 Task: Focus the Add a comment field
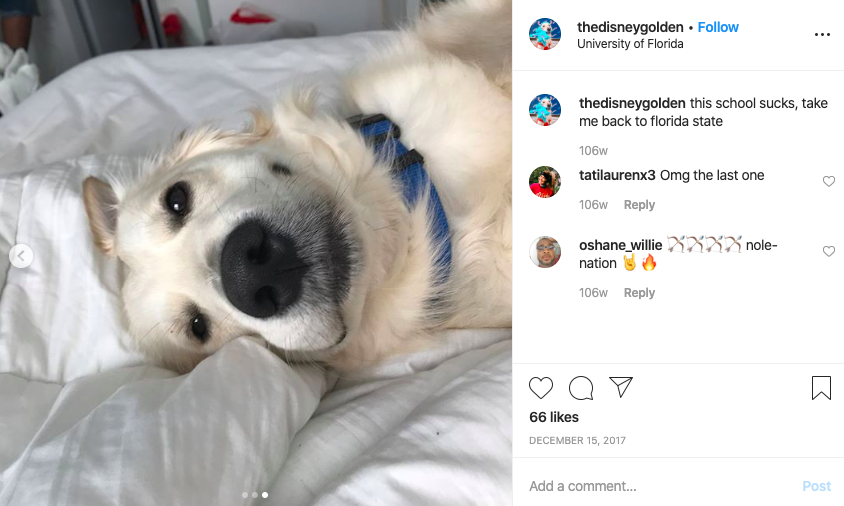click(657, 486)
